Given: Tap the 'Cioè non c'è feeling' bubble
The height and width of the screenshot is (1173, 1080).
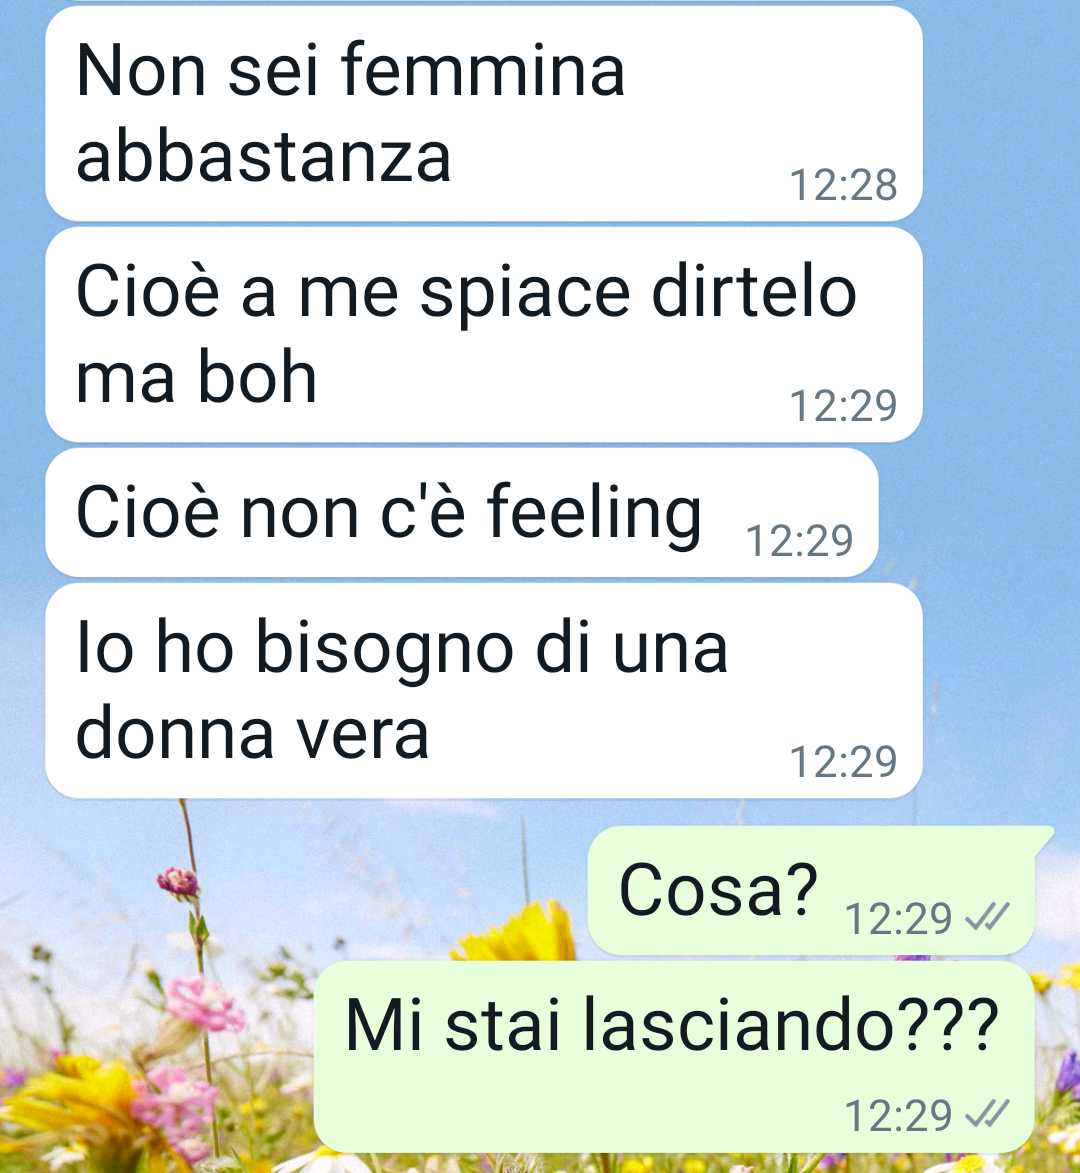Looking at the screenshot, I should point(461,513).
